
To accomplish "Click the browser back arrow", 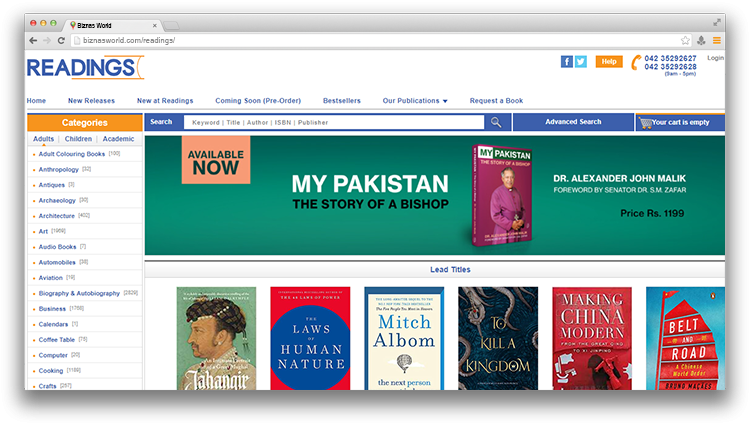I will click(x=33, y=40).
